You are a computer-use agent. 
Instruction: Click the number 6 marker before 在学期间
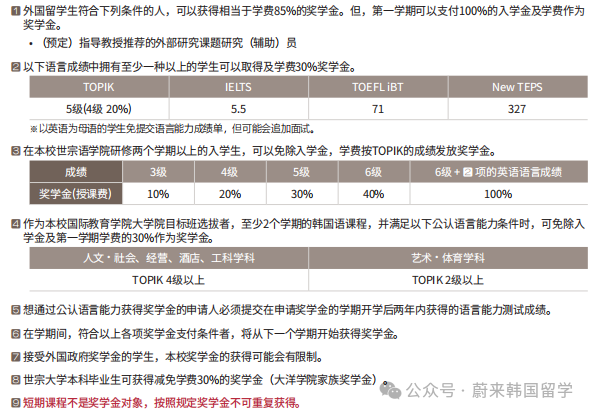click(15, 334)
